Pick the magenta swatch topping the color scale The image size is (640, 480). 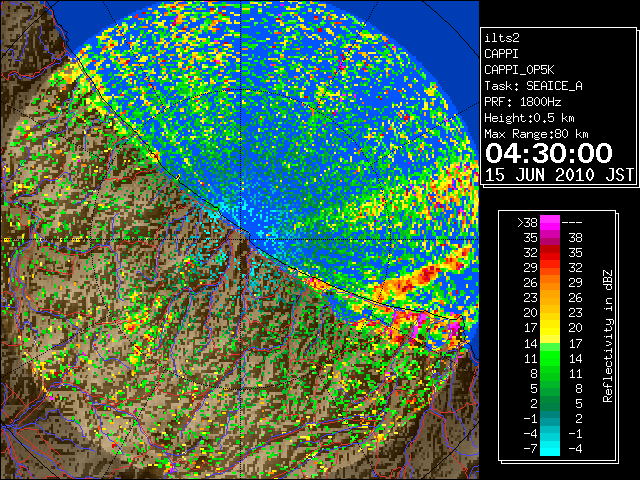(550, 222)
